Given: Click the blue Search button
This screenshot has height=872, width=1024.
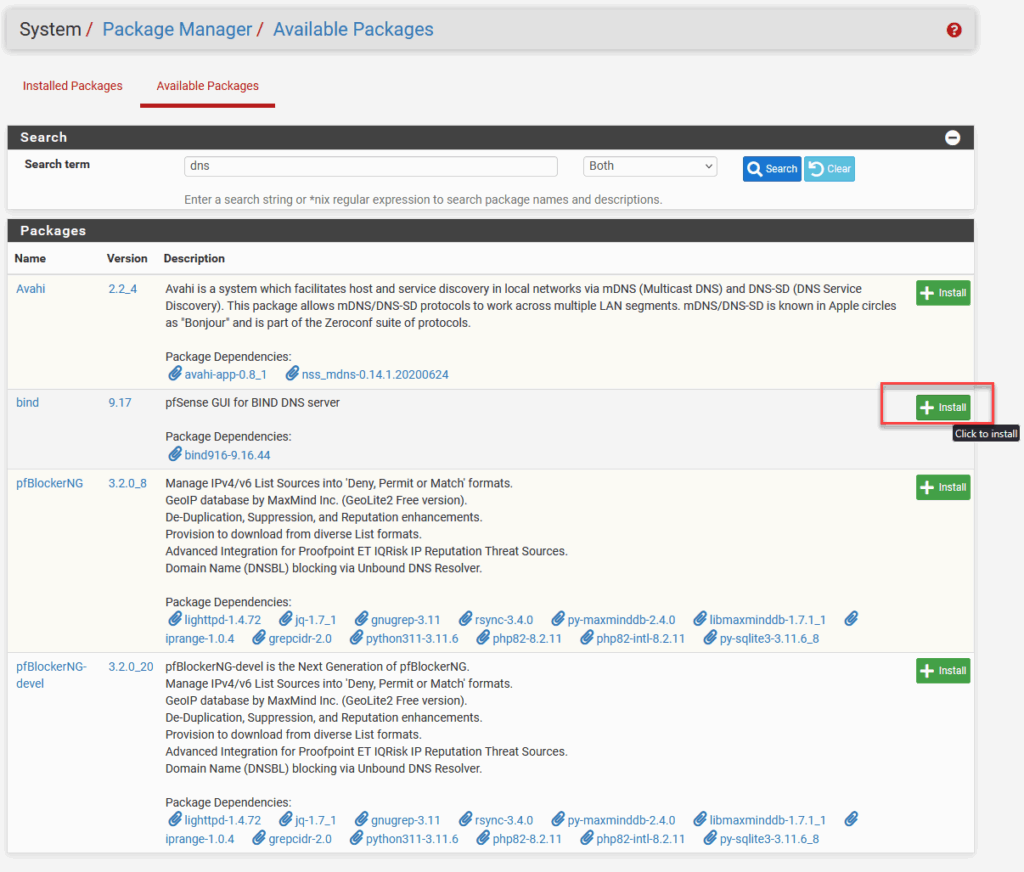Looking at the screenshot, I should [771, 169].
